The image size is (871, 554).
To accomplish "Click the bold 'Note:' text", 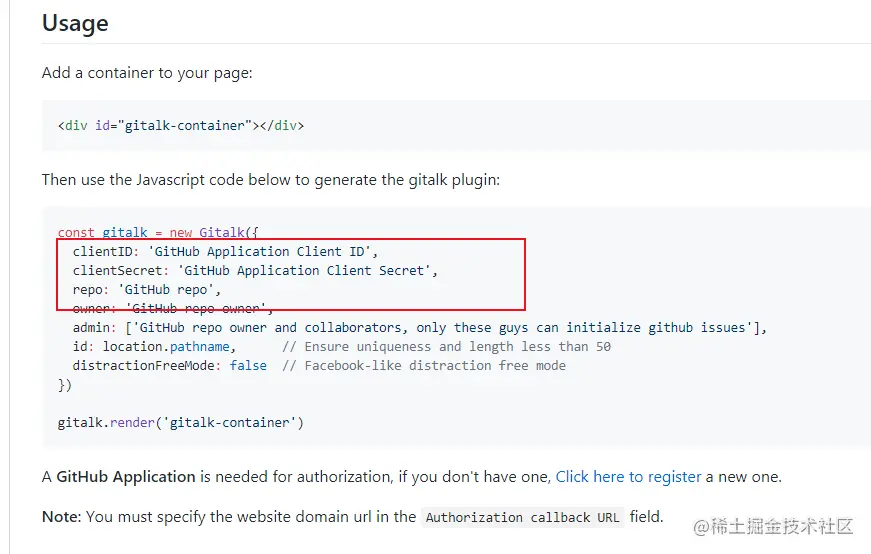I will pyautogui.click(x=62, y=517).
